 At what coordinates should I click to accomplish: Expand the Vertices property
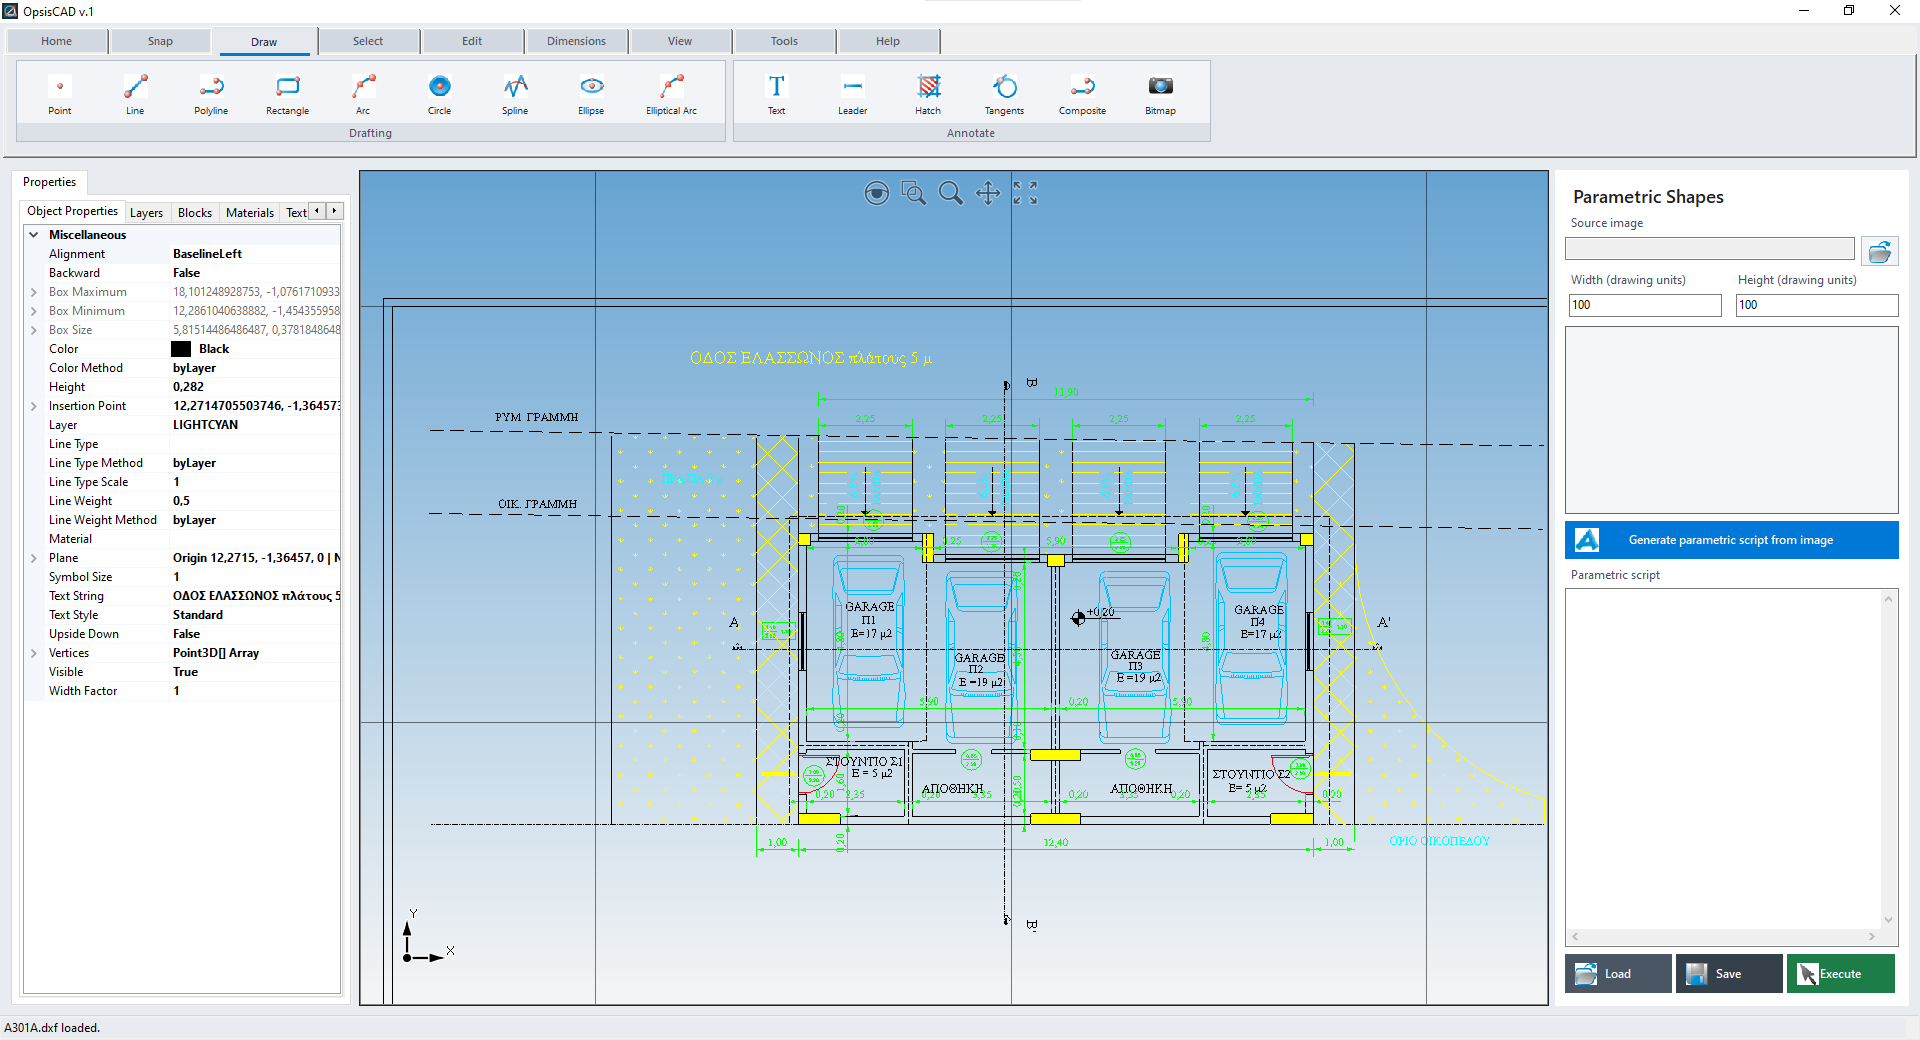33,653
